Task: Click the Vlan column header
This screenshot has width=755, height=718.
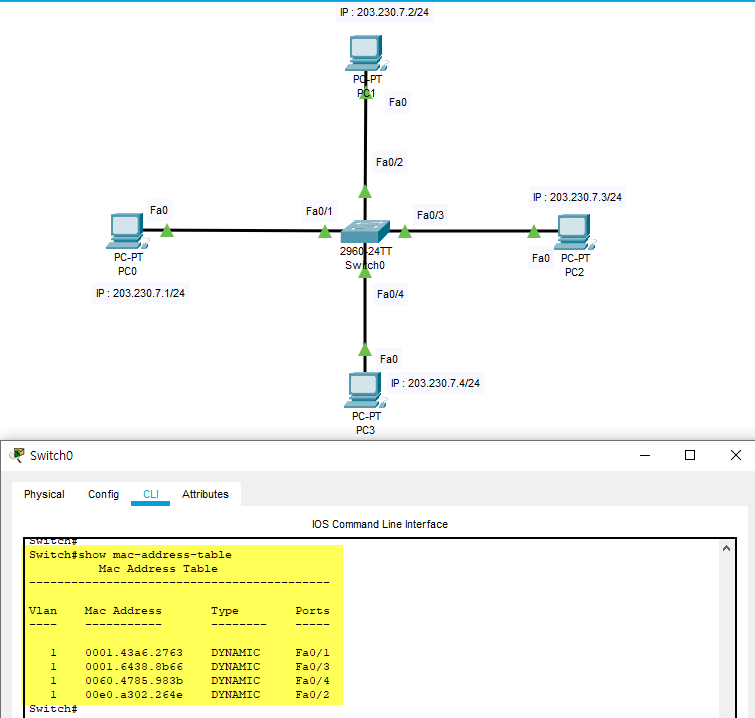Action: coord(43,611)
